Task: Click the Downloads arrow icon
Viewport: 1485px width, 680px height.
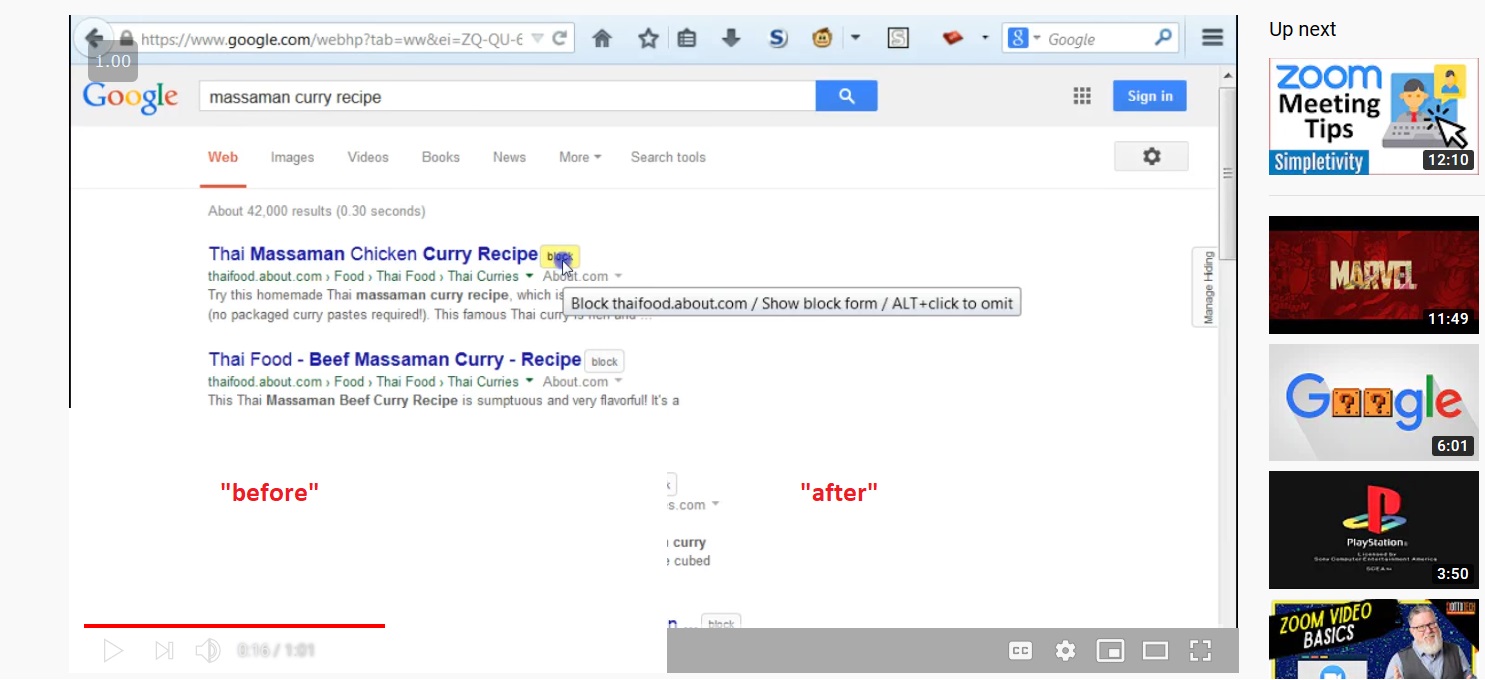Action: 730,37
